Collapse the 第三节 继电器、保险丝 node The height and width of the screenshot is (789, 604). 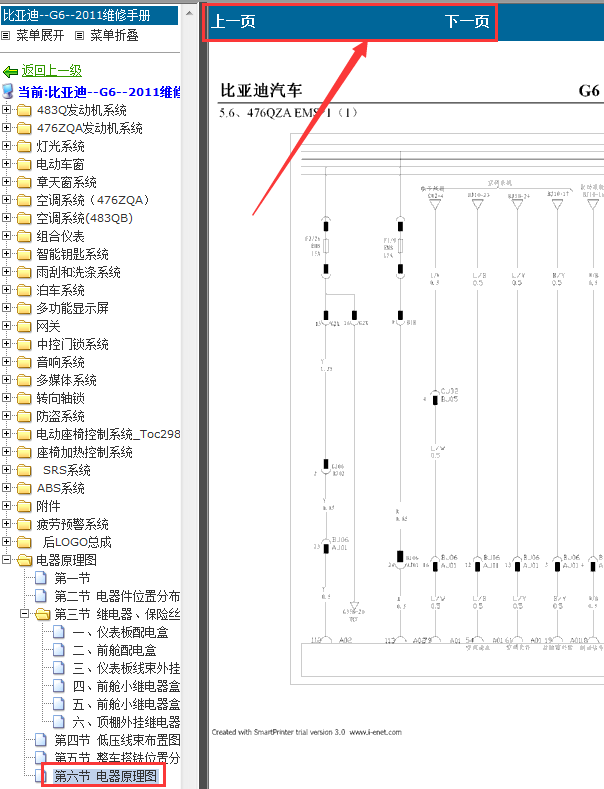(x=24, y=614)
